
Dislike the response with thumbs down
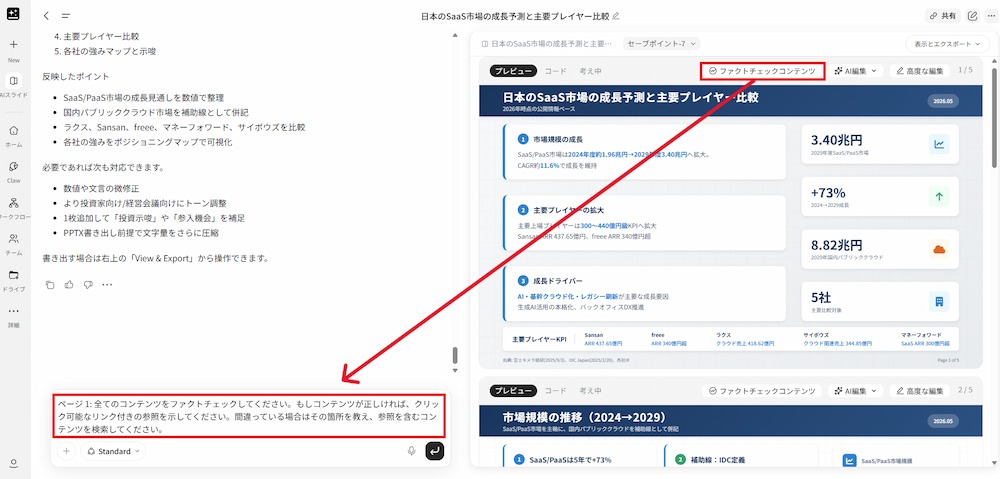click(88, 284)
